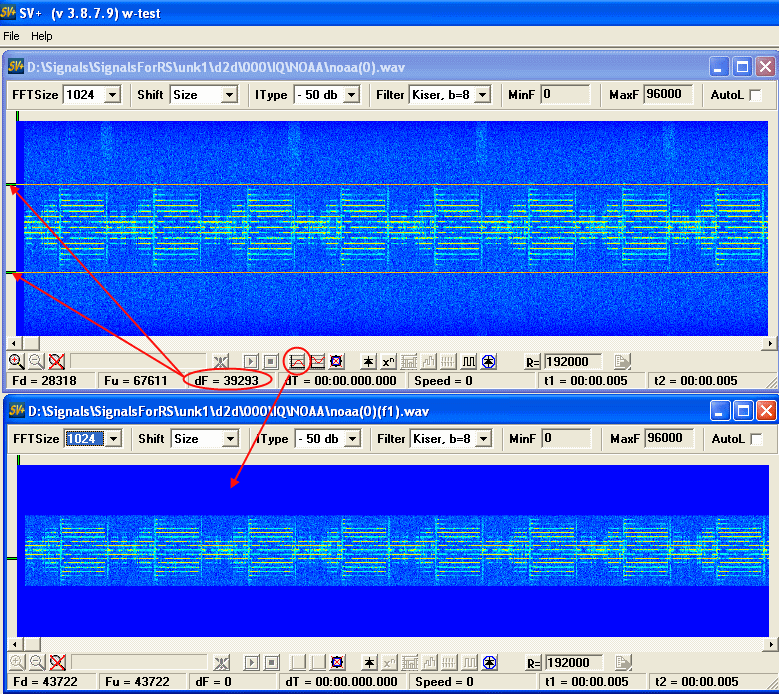Click the x-power-n icon in upper toolbar
This screenshot has height=694, width=779.
click(389, 361)
